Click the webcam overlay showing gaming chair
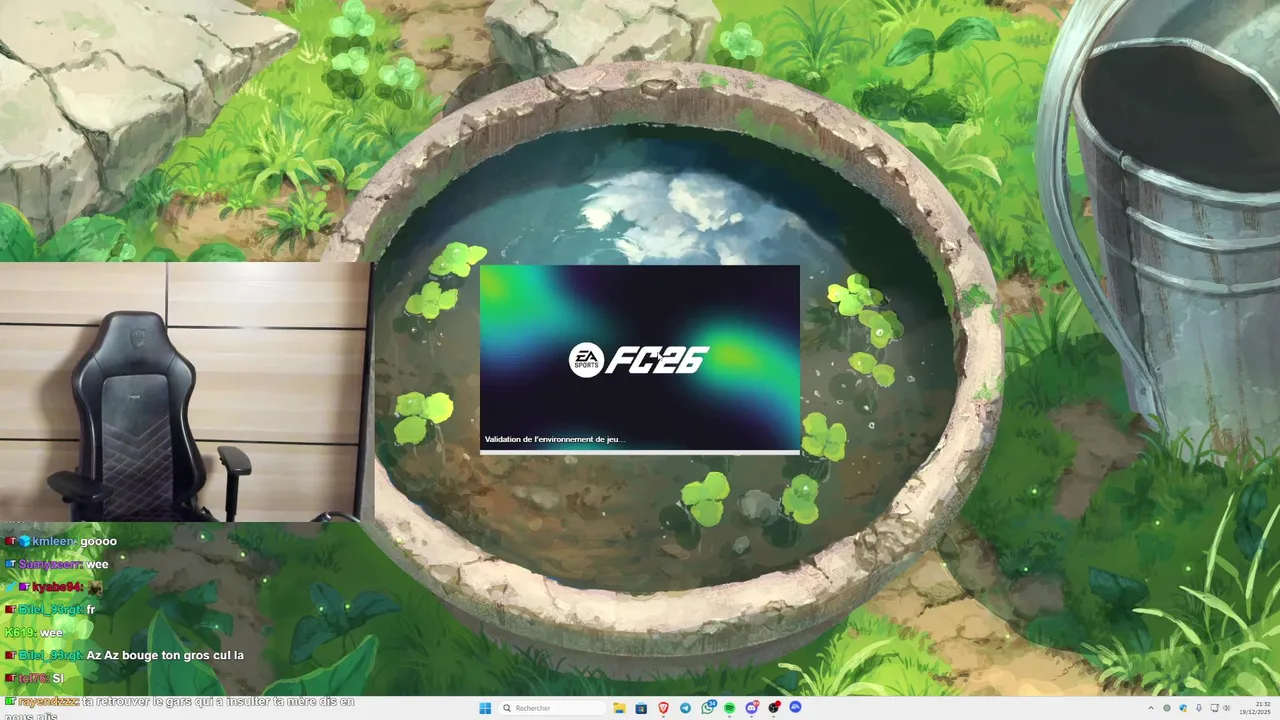This screenshot has height=720, width=1280. coord(186,392)
